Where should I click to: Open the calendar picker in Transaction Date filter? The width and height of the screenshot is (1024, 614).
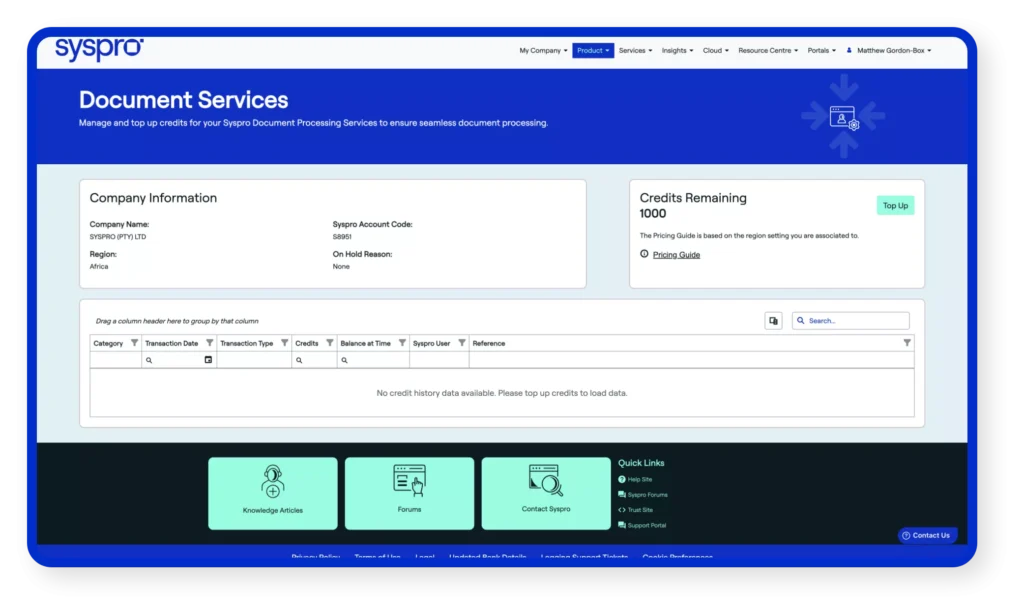(208, 360)
